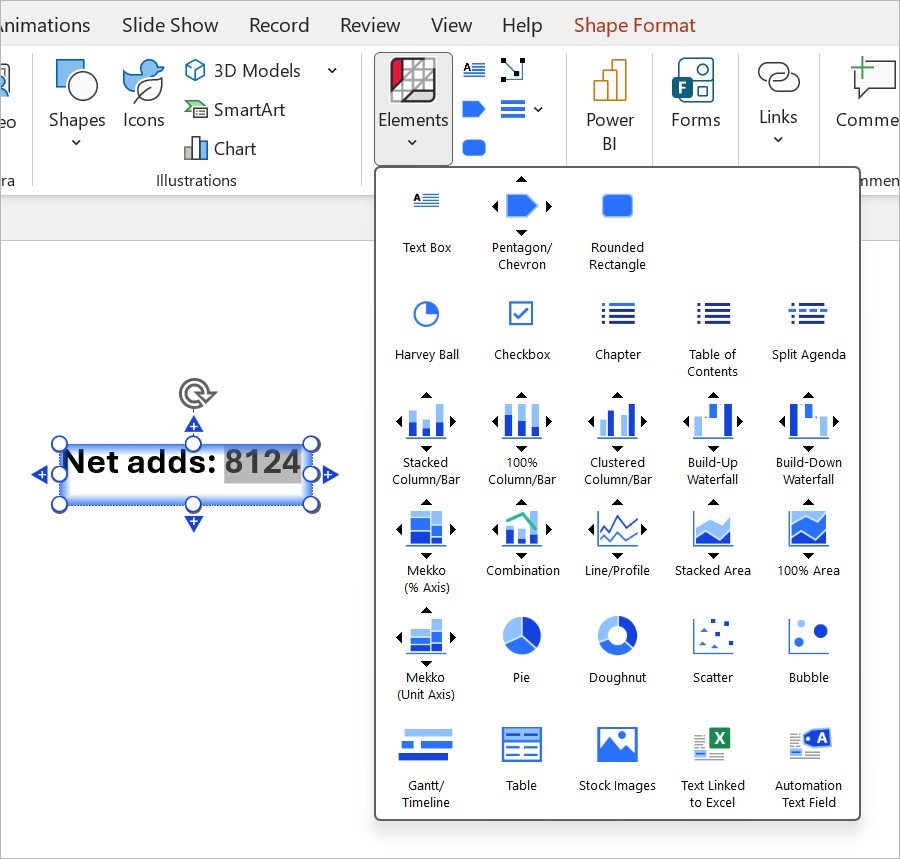Expand the Shapes dropdown
Screen dimensions: 900x859
(x=77, y=103)
